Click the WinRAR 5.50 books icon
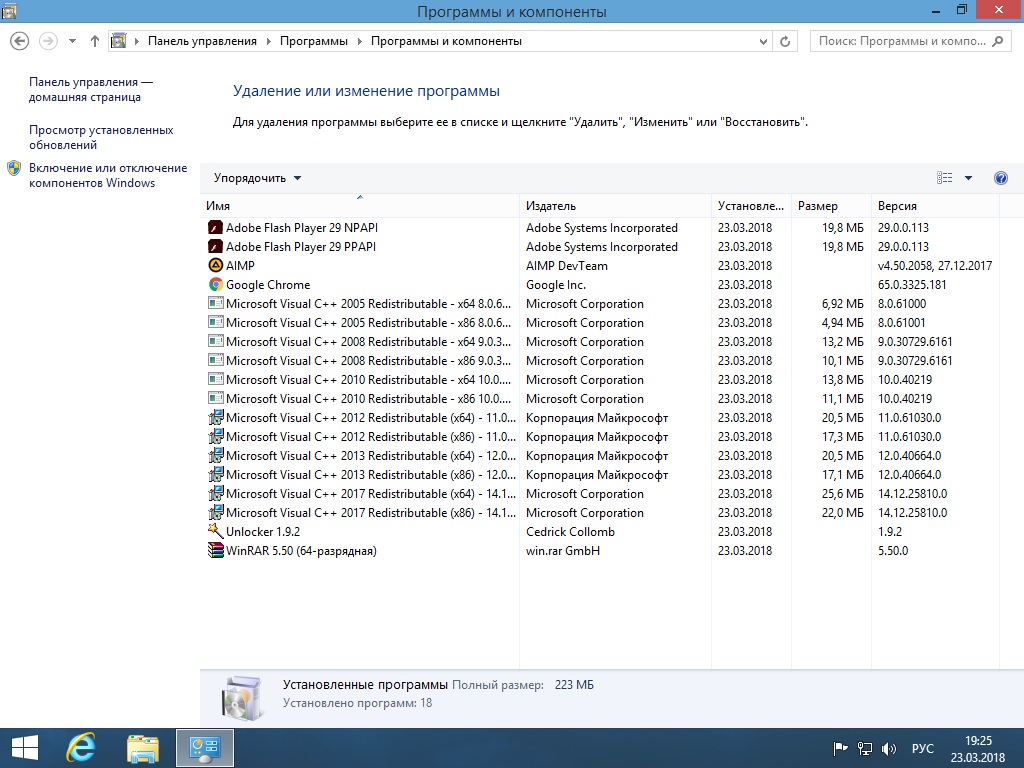This screenshot has width=1024, height=768. [x=216, y=551]
